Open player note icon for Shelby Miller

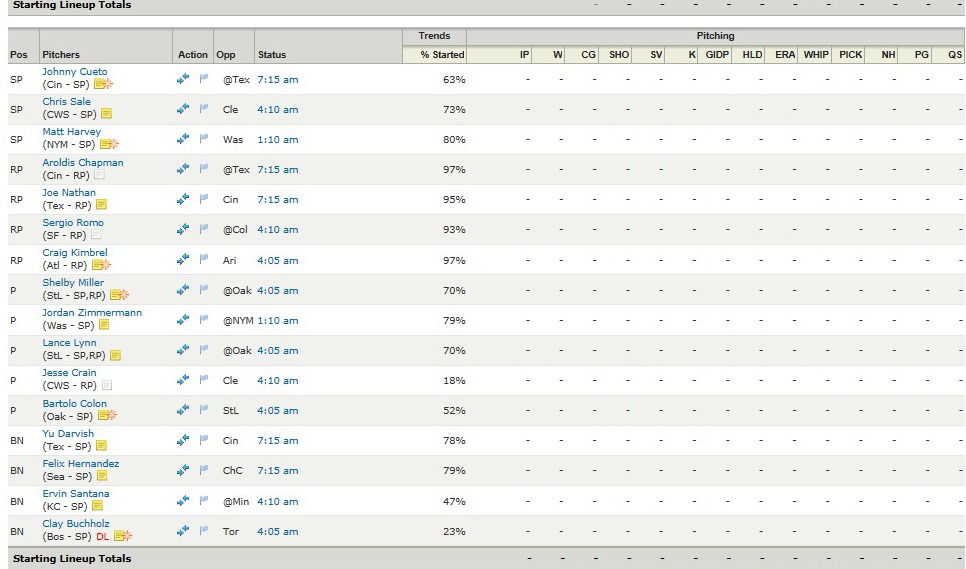click(120, 295)
